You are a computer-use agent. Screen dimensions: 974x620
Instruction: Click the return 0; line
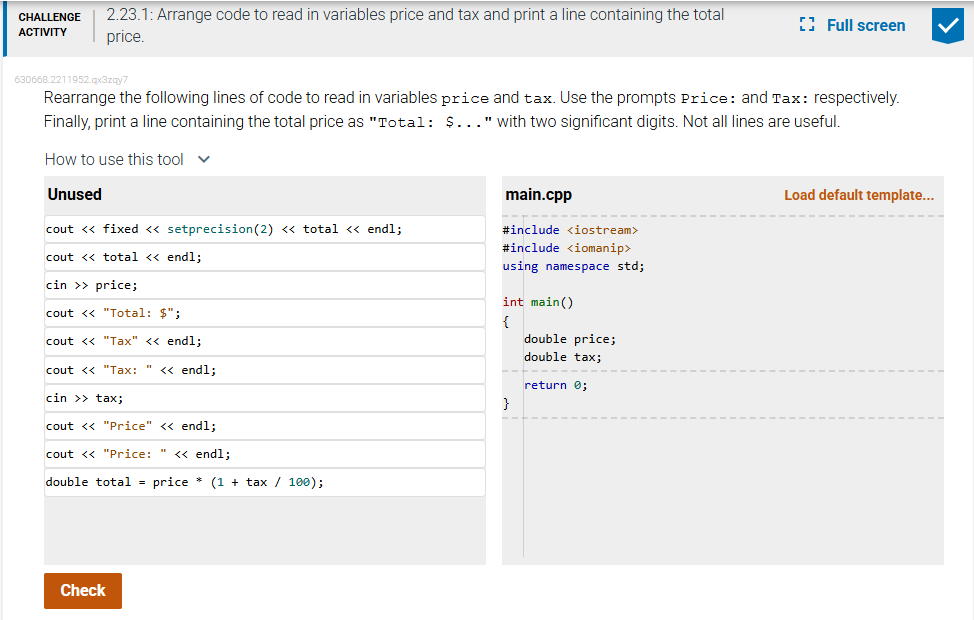(x=555, y=385)
